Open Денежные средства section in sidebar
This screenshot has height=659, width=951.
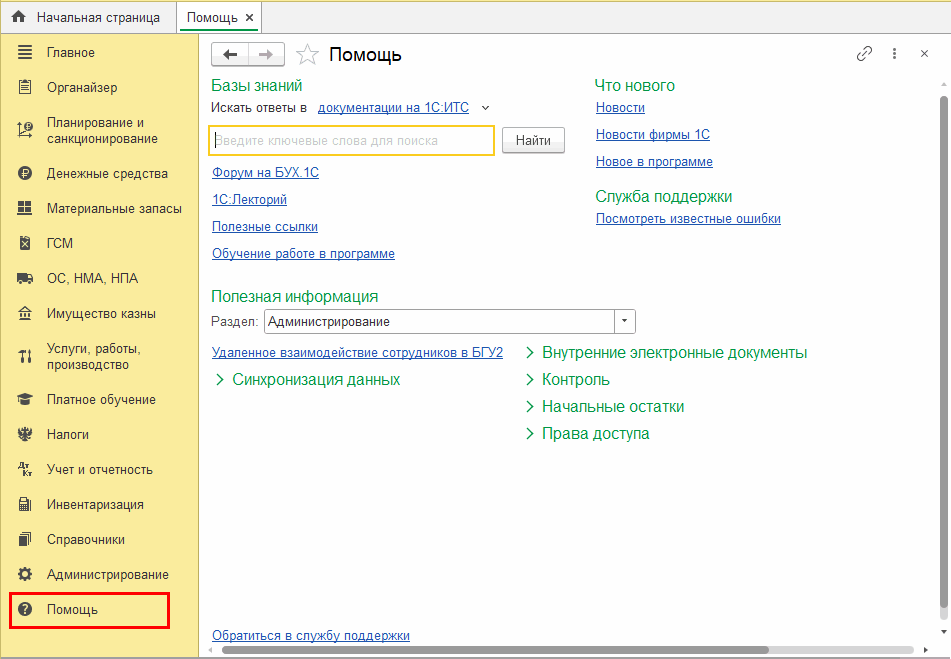[x=107, y=173]
